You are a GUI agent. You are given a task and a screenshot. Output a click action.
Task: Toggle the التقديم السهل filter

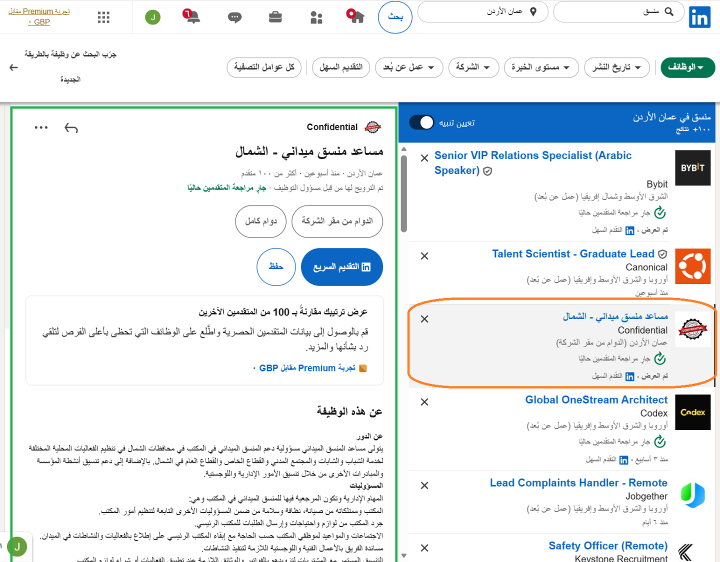(341, 67)
